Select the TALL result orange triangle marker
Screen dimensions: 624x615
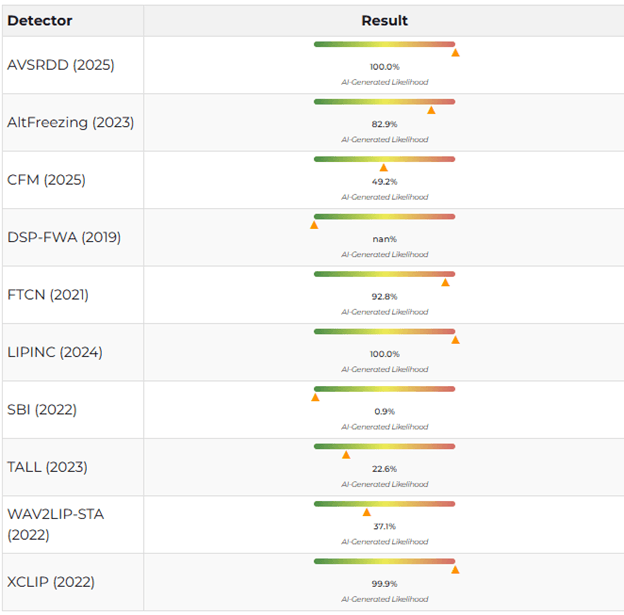(x=346, y=455)
